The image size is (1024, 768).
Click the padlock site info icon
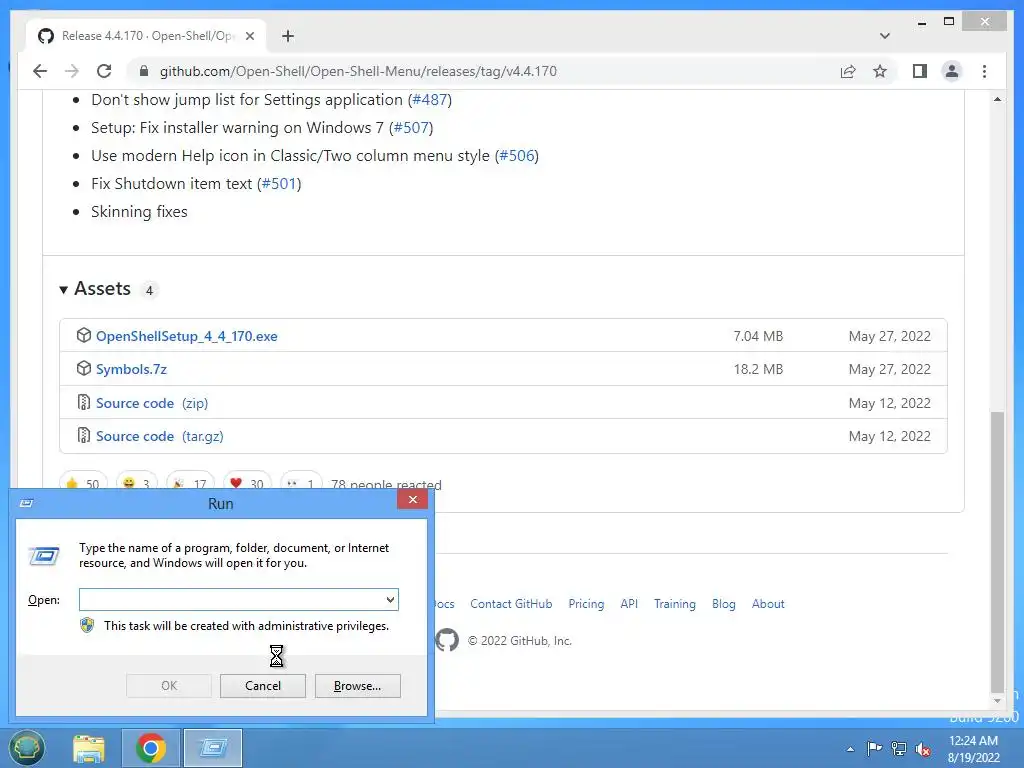click(144, 71)
